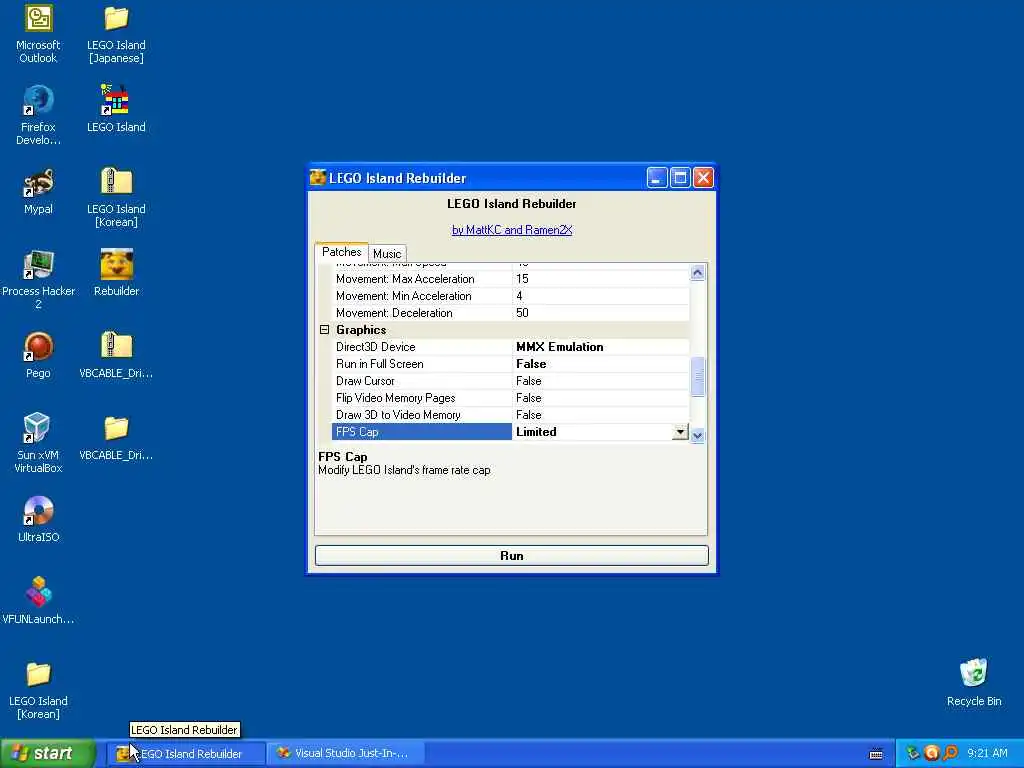The width and height of the screenshot is (1024, 768).
Task: Select the Patches tab
Action: pyautogui.click(x=342, y=251)
